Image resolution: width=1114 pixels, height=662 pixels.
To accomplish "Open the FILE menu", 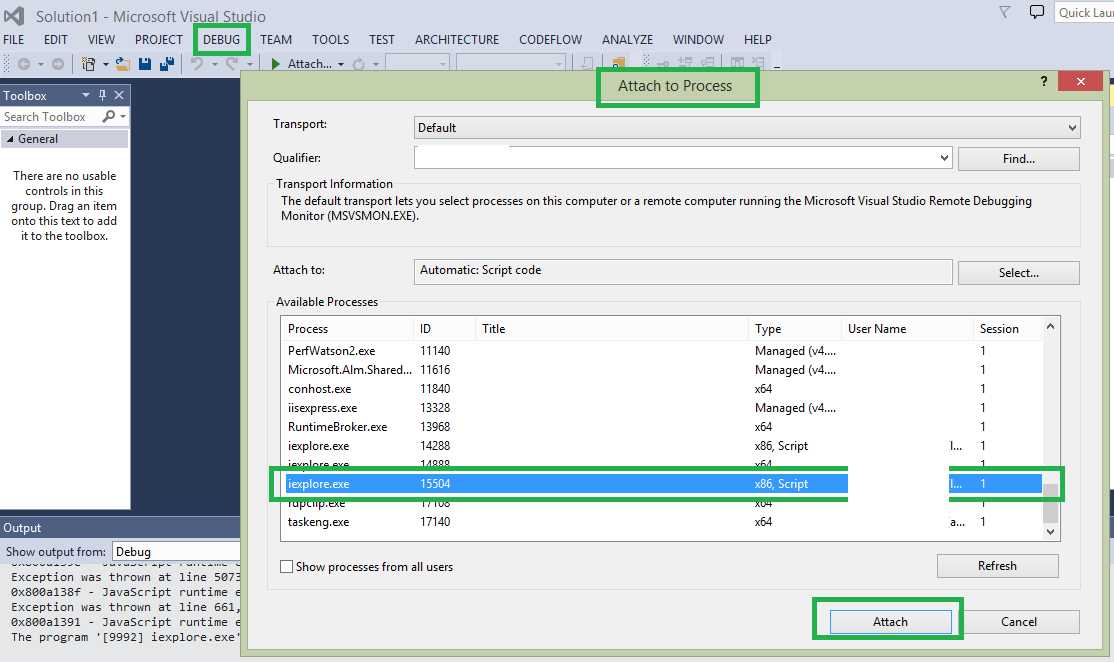I will coord(13,40).
